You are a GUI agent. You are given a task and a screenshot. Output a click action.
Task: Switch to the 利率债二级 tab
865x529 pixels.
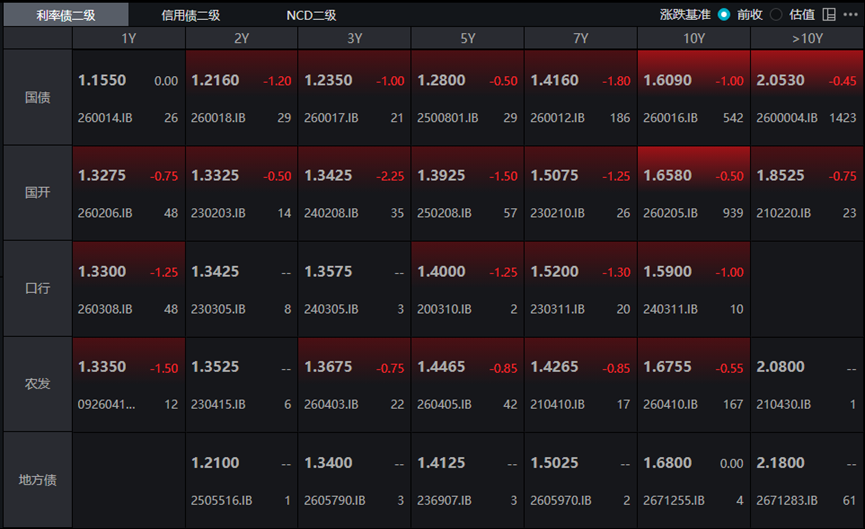66,15
